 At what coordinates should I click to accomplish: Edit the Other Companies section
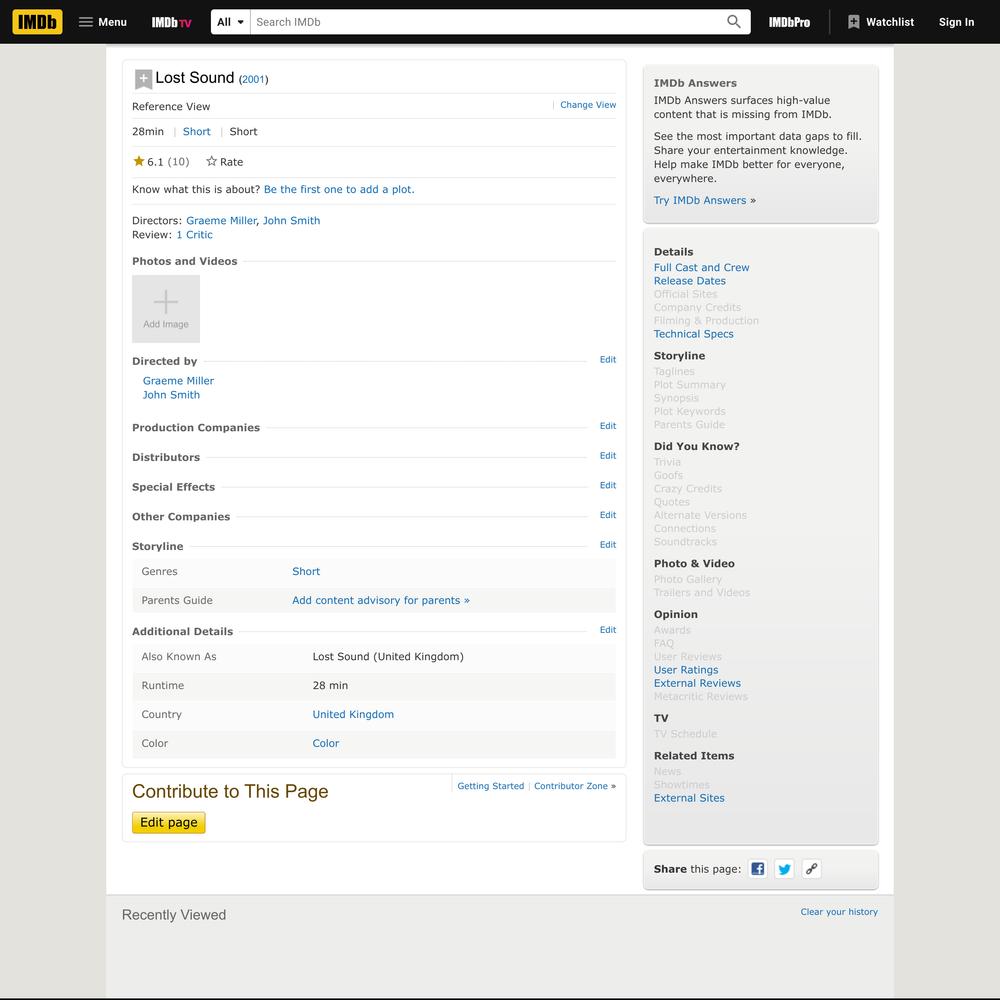[x=608, y=515]
